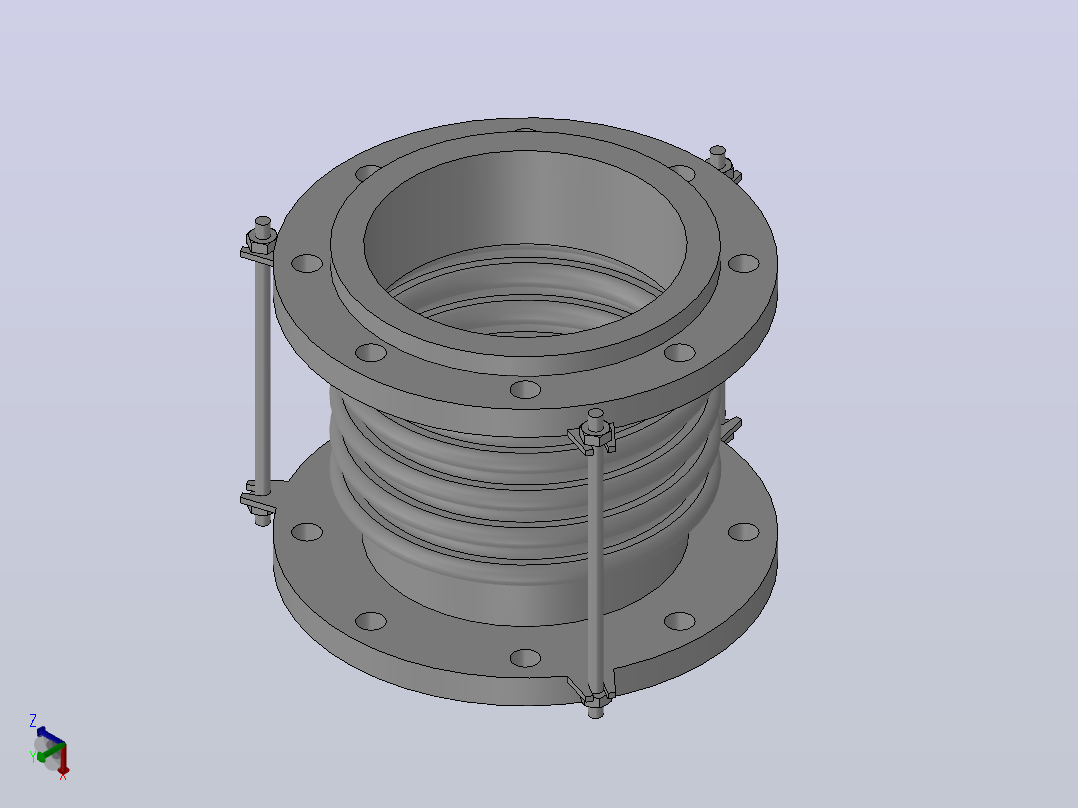Click the red X axis of the orientation triad

click(63, 758)
